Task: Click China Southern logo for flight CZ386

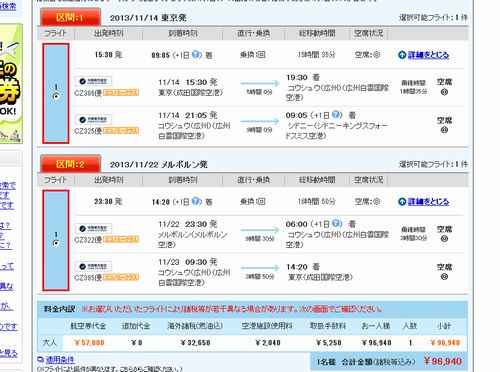Action: click(93, 81)
